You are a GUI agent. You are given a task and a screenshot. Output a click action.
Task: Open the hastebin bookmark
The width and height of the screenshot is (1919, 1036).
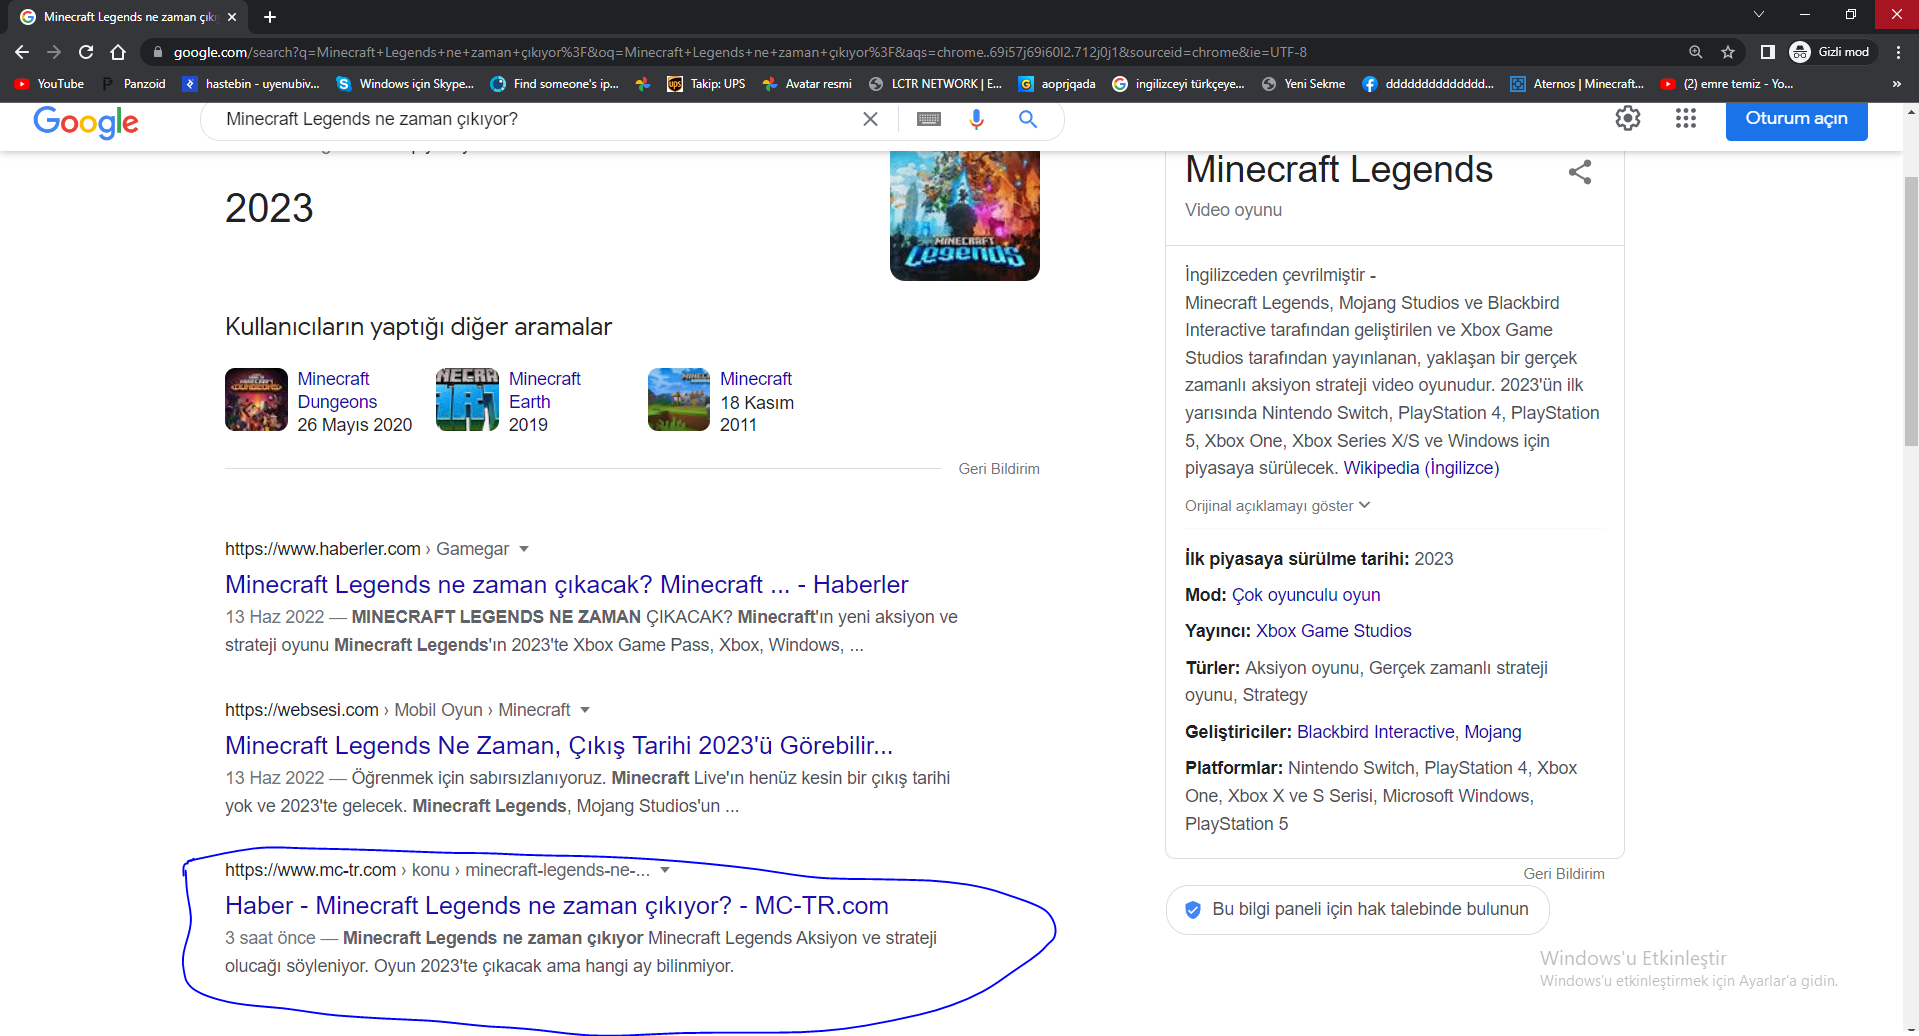tap(251, 84)
